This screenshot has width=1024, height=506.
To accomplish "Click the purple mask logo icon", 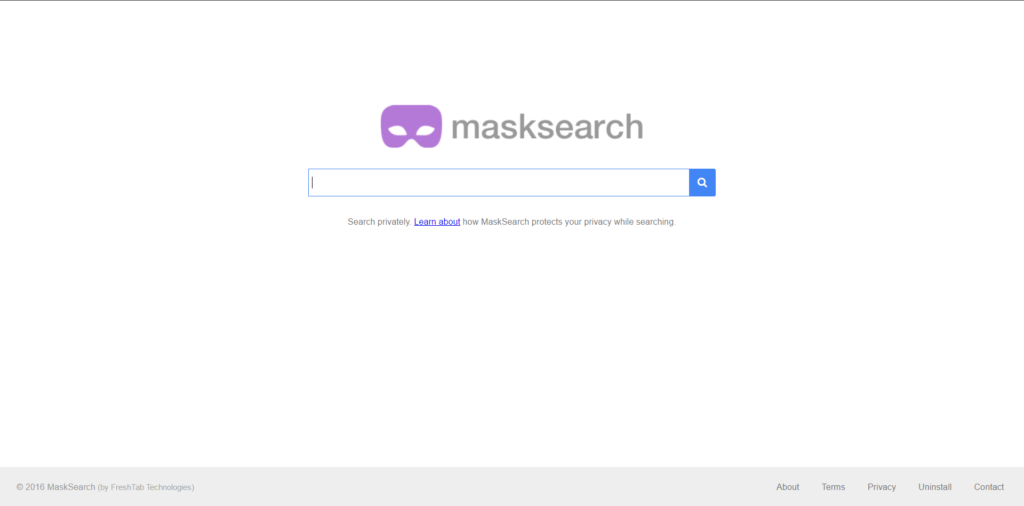I will pos(411,126).
